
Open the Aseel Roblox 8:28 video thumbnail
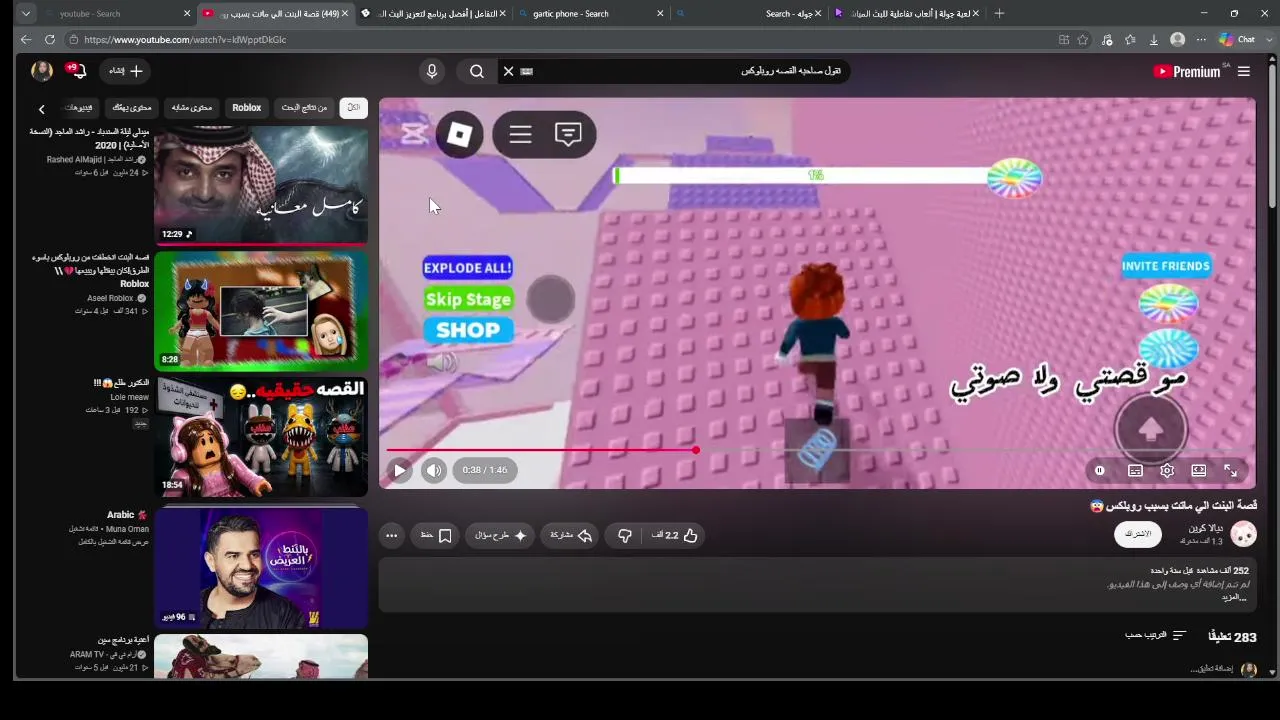point(261,311)
